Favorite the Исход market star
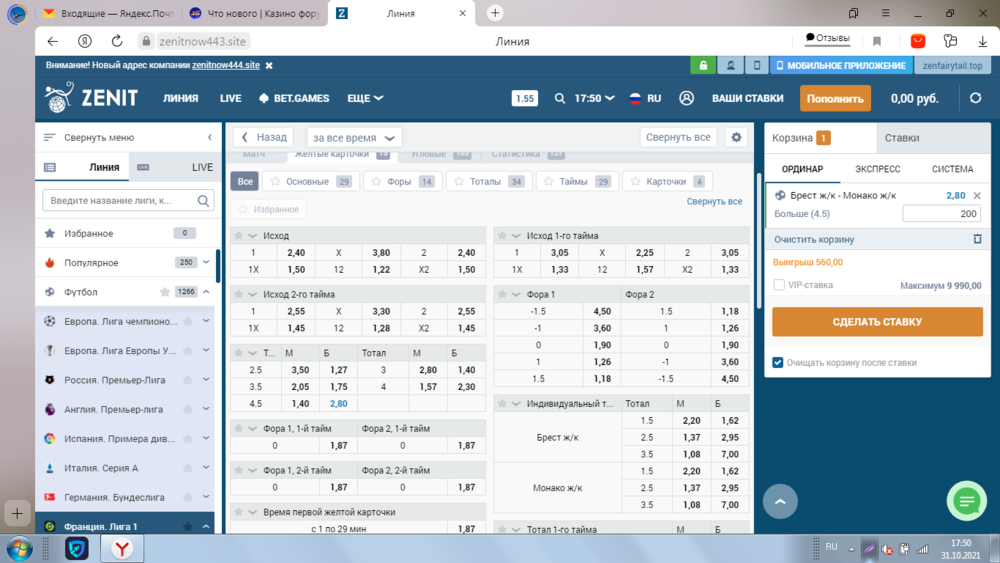1000x563 pixels. 239,236
